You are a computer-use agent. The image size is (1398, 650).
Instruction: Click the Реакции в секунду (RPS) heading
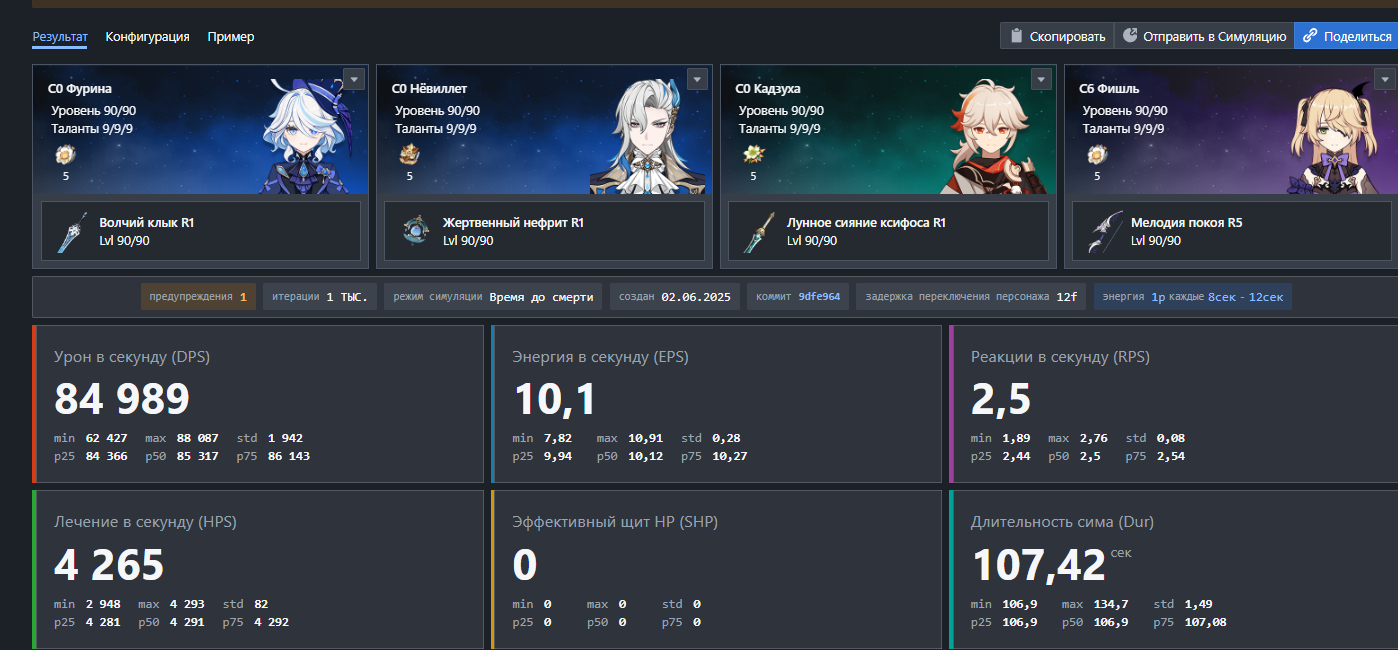coord(1060,357)
